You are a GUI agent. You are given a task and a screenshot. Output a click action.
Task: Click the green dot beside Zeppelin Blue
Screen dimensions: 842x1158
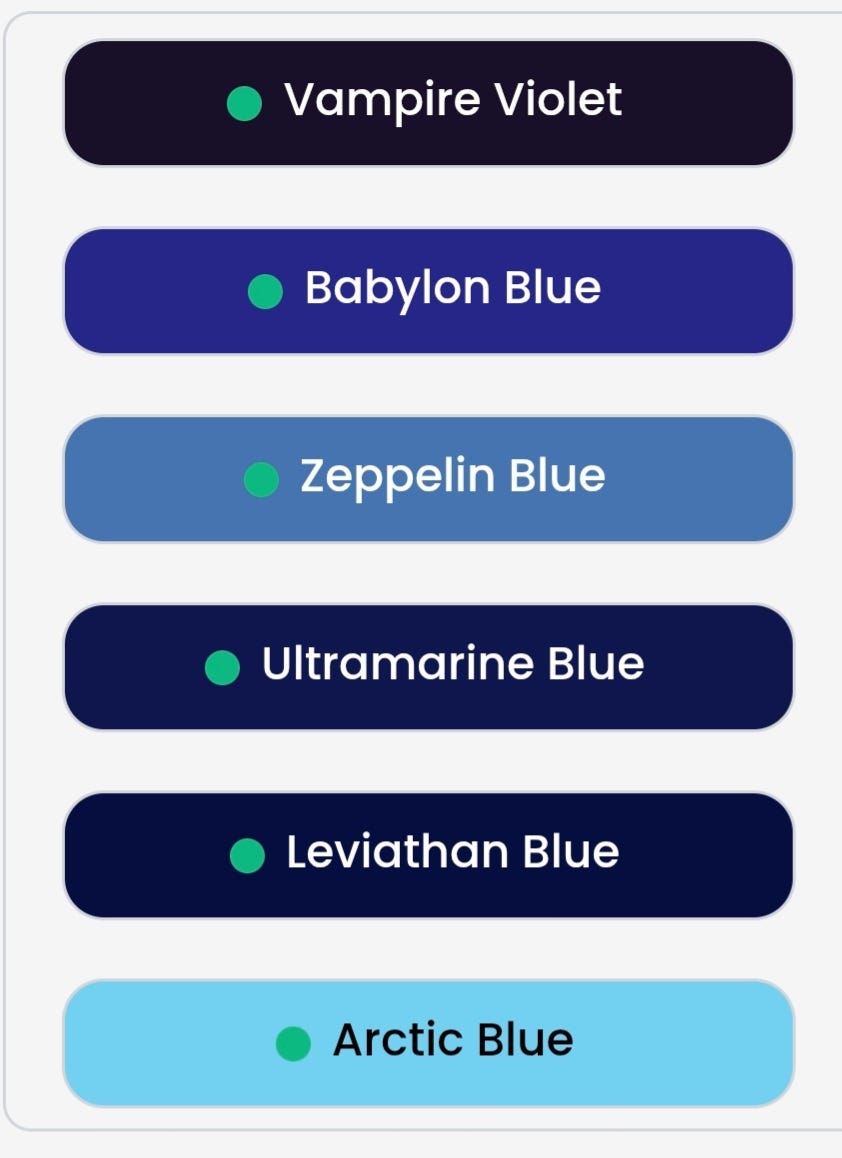pos(261,479)
